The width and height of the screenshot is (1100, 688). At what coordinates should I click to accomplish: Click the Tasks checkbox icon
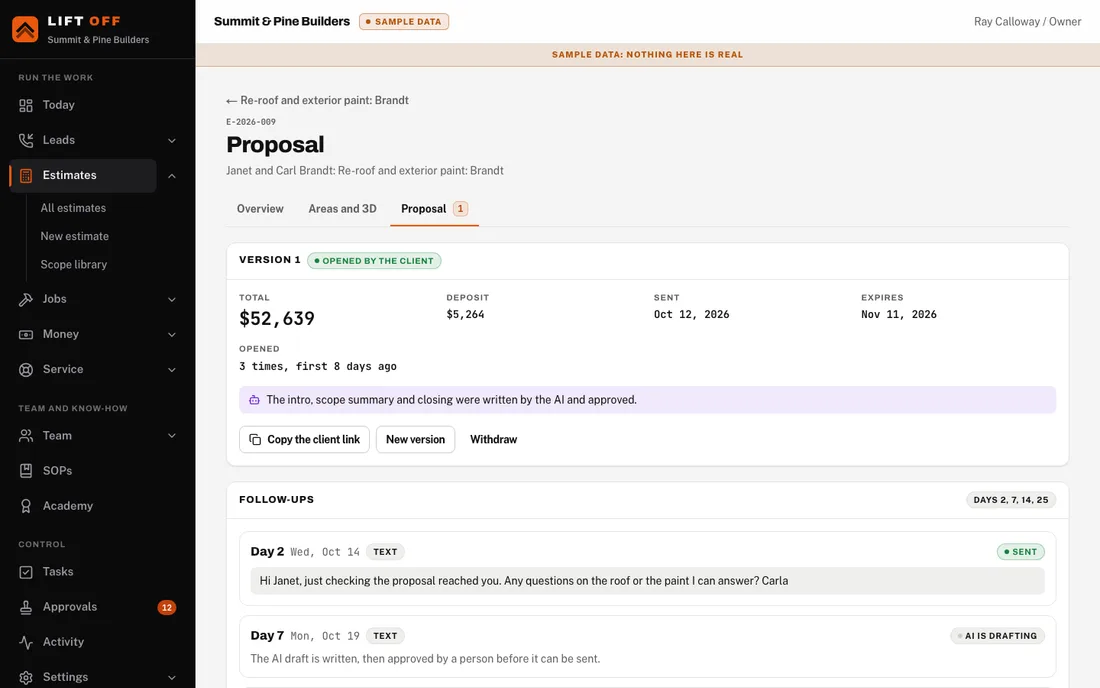pyautogui.click(x=26, y=572)
